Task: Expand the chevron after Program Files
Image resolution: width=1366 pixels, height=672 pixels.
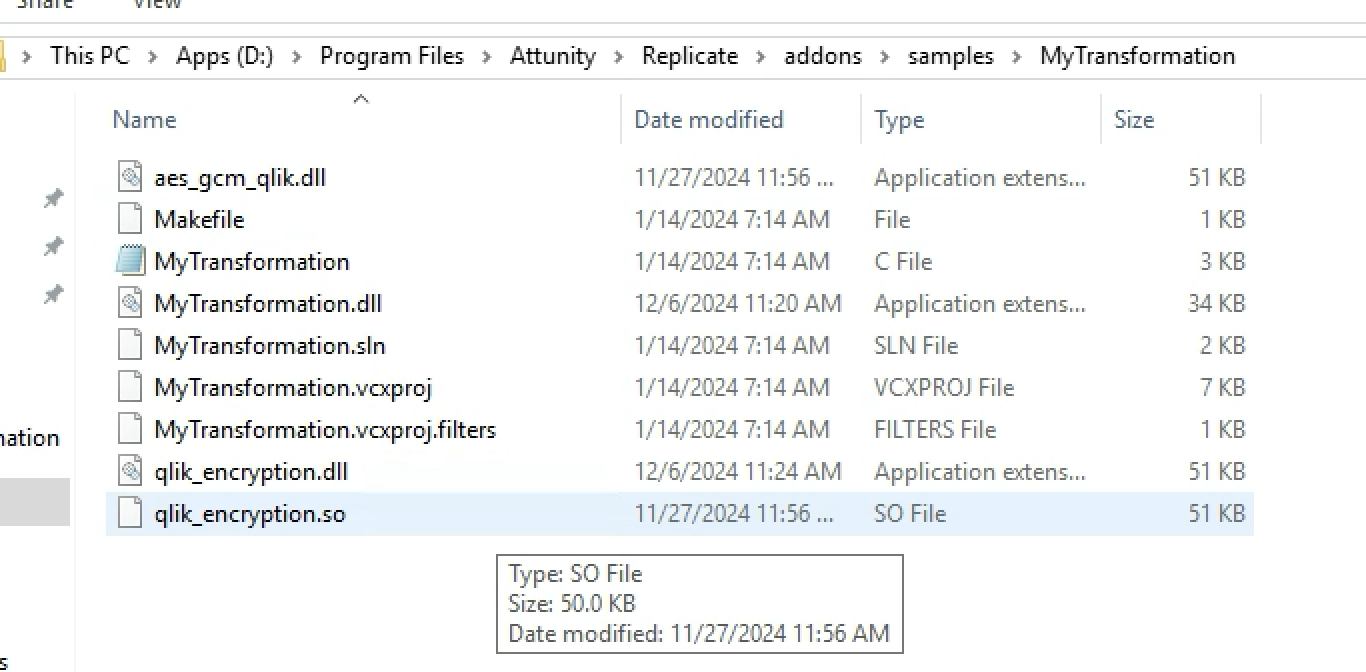Action: point(487,57)
